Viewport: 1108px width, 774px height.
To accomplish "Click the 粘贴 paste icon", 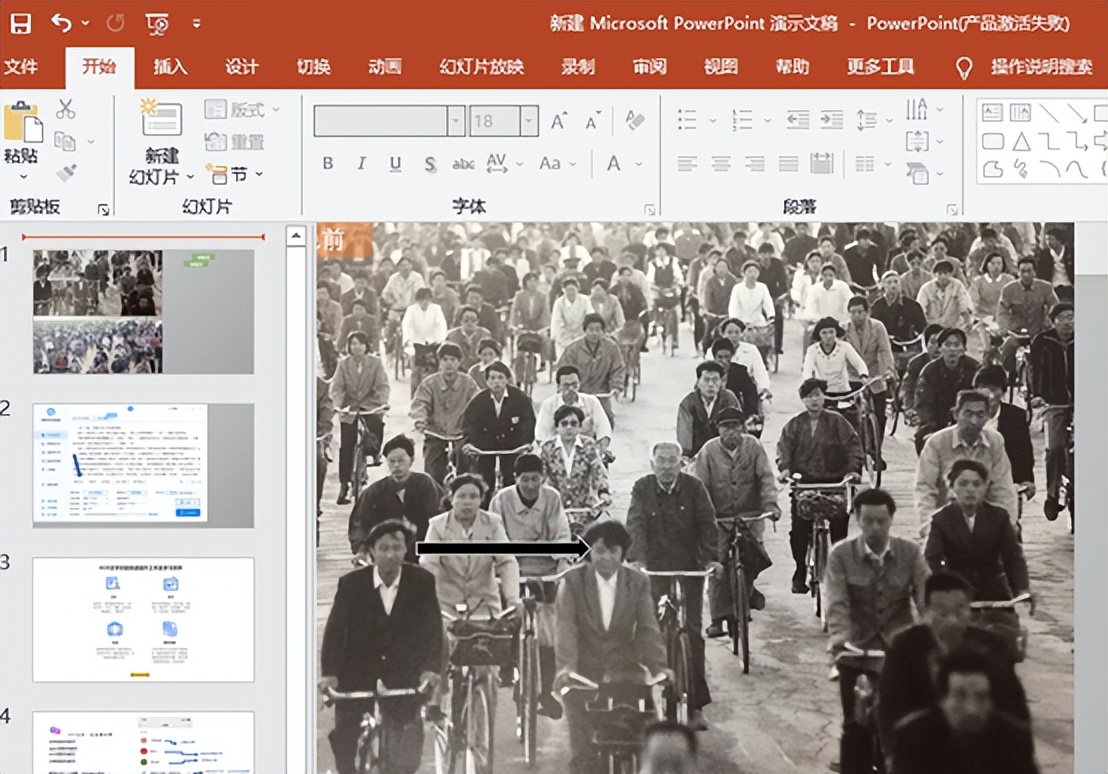I will [23, 122].
